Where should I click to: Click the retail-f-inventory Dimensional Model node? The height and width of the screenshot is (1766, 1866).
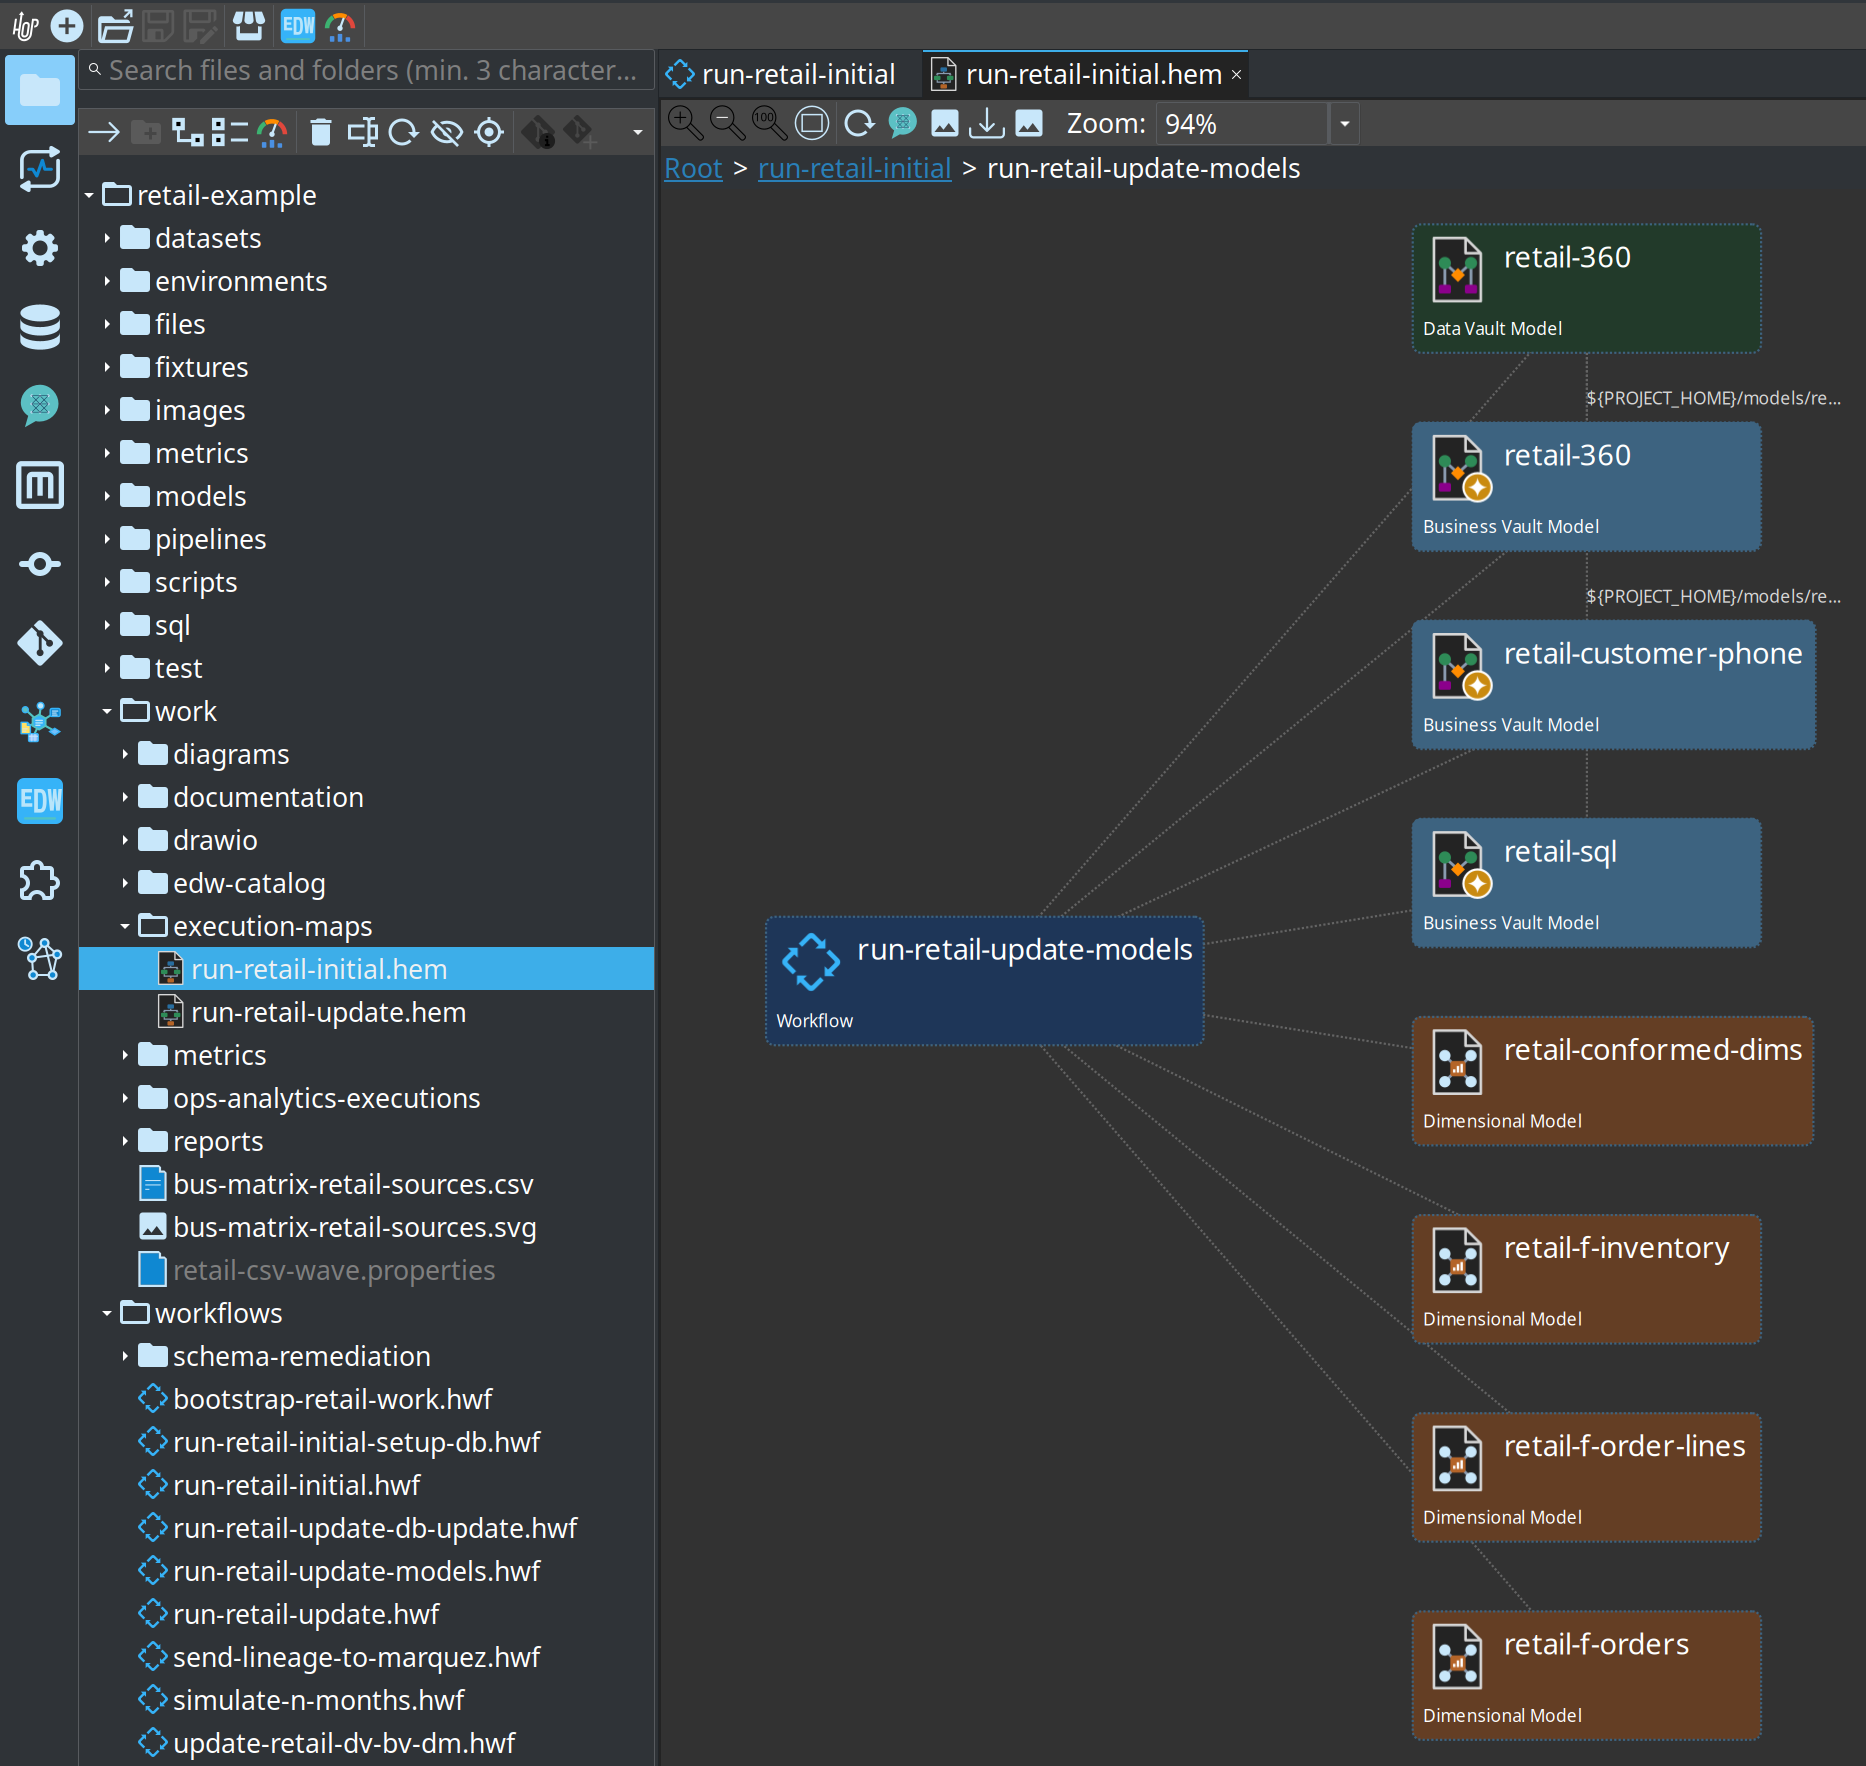pyautogui.click(x=1586, y=1279)
